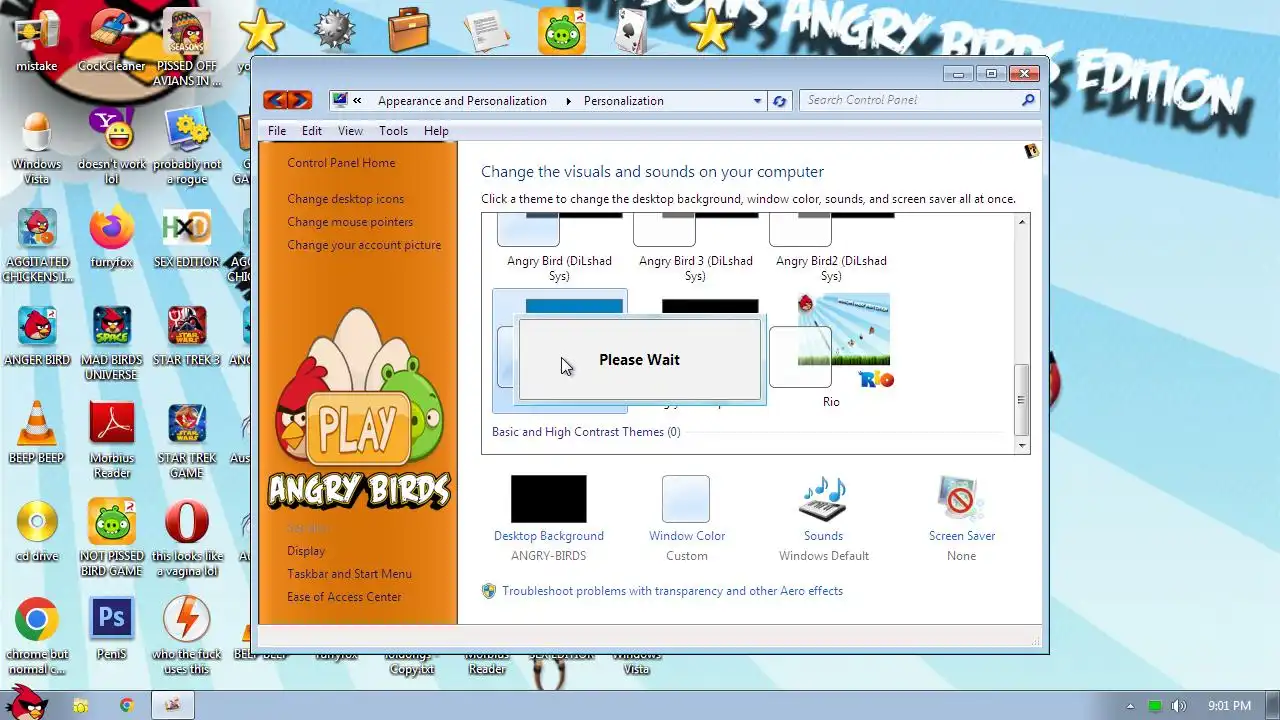Open the who the fuck uses this icon
This screenshot has height=720, width=1280.
pyautogui.click(x=187, y=635)
